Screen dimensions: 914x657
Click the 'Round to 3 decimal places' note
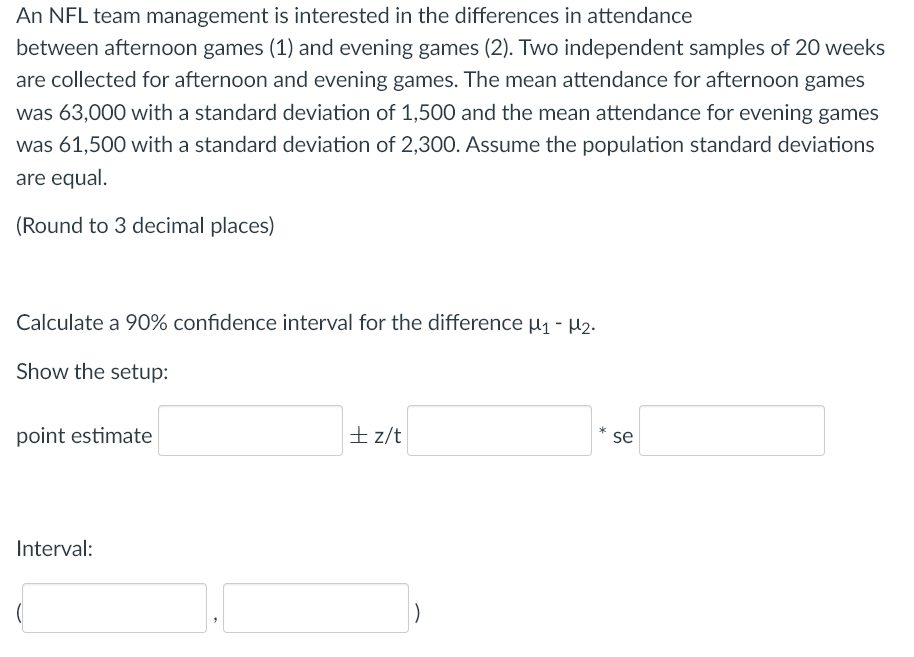pyautogui.click(x=144, y=225)
